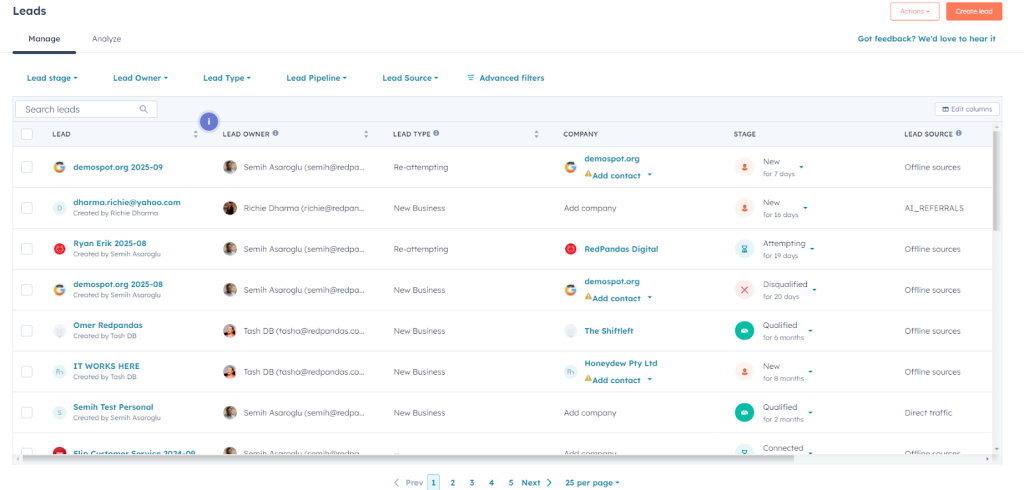
Task: Sort by the LEAD column arrows
Action: [x=195, y=134]
